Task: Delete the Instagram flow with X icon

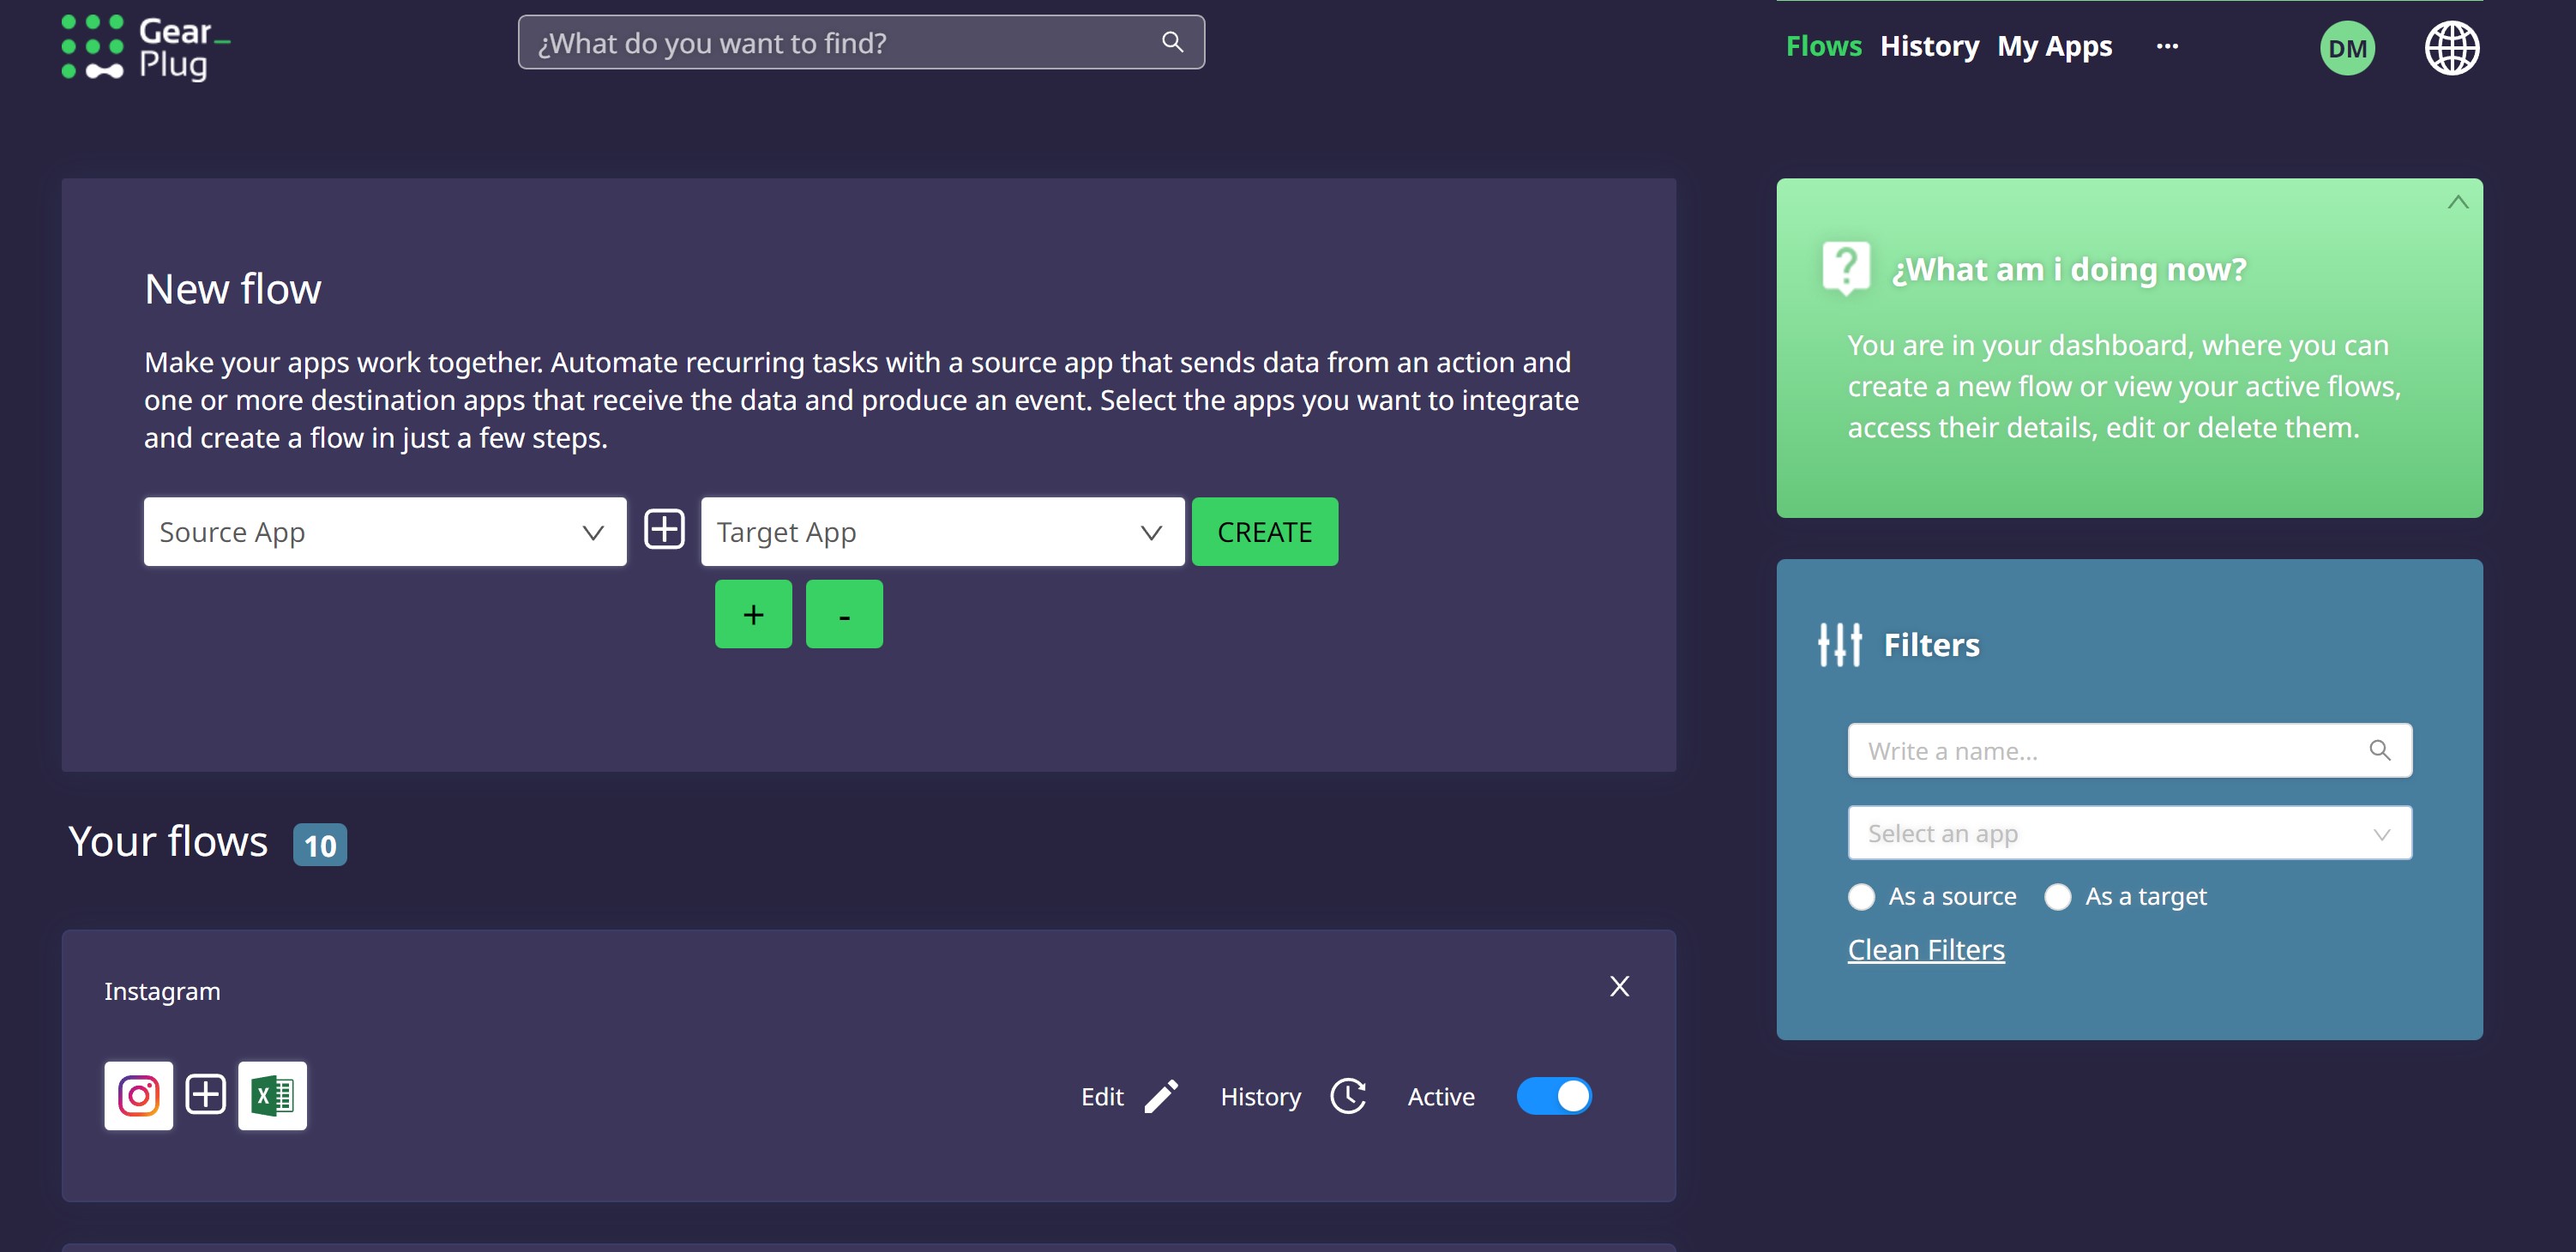Action: [x=1619, y=986]
